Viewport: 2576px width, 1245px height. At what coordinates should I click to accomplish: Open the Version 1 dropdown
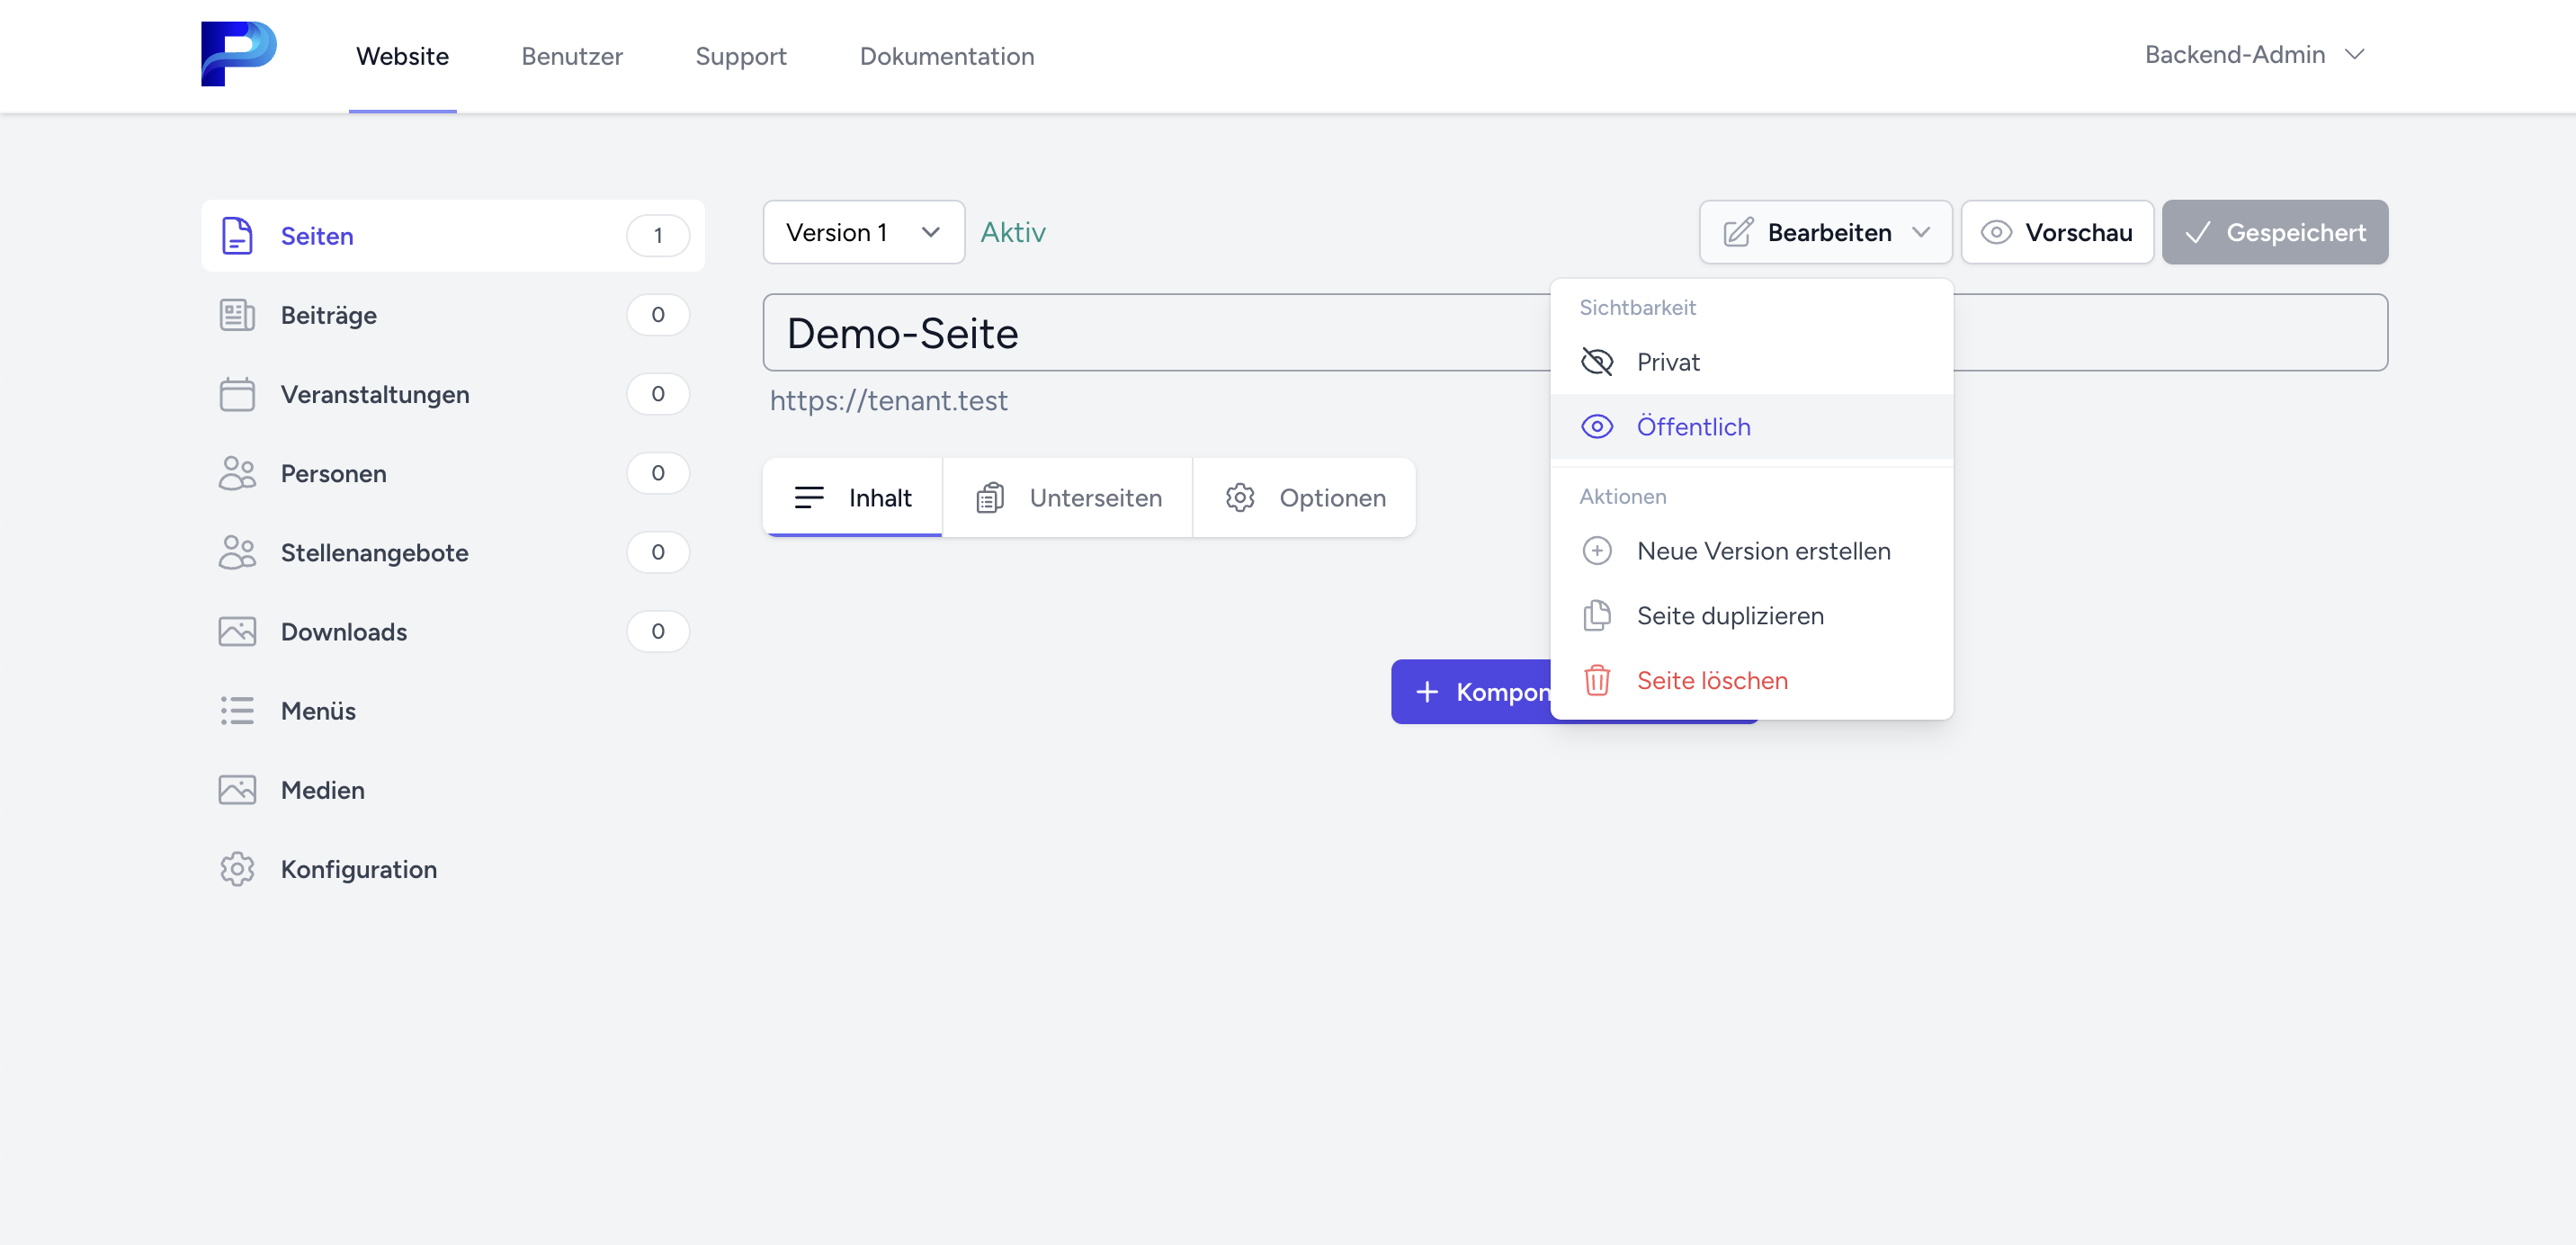863,232
